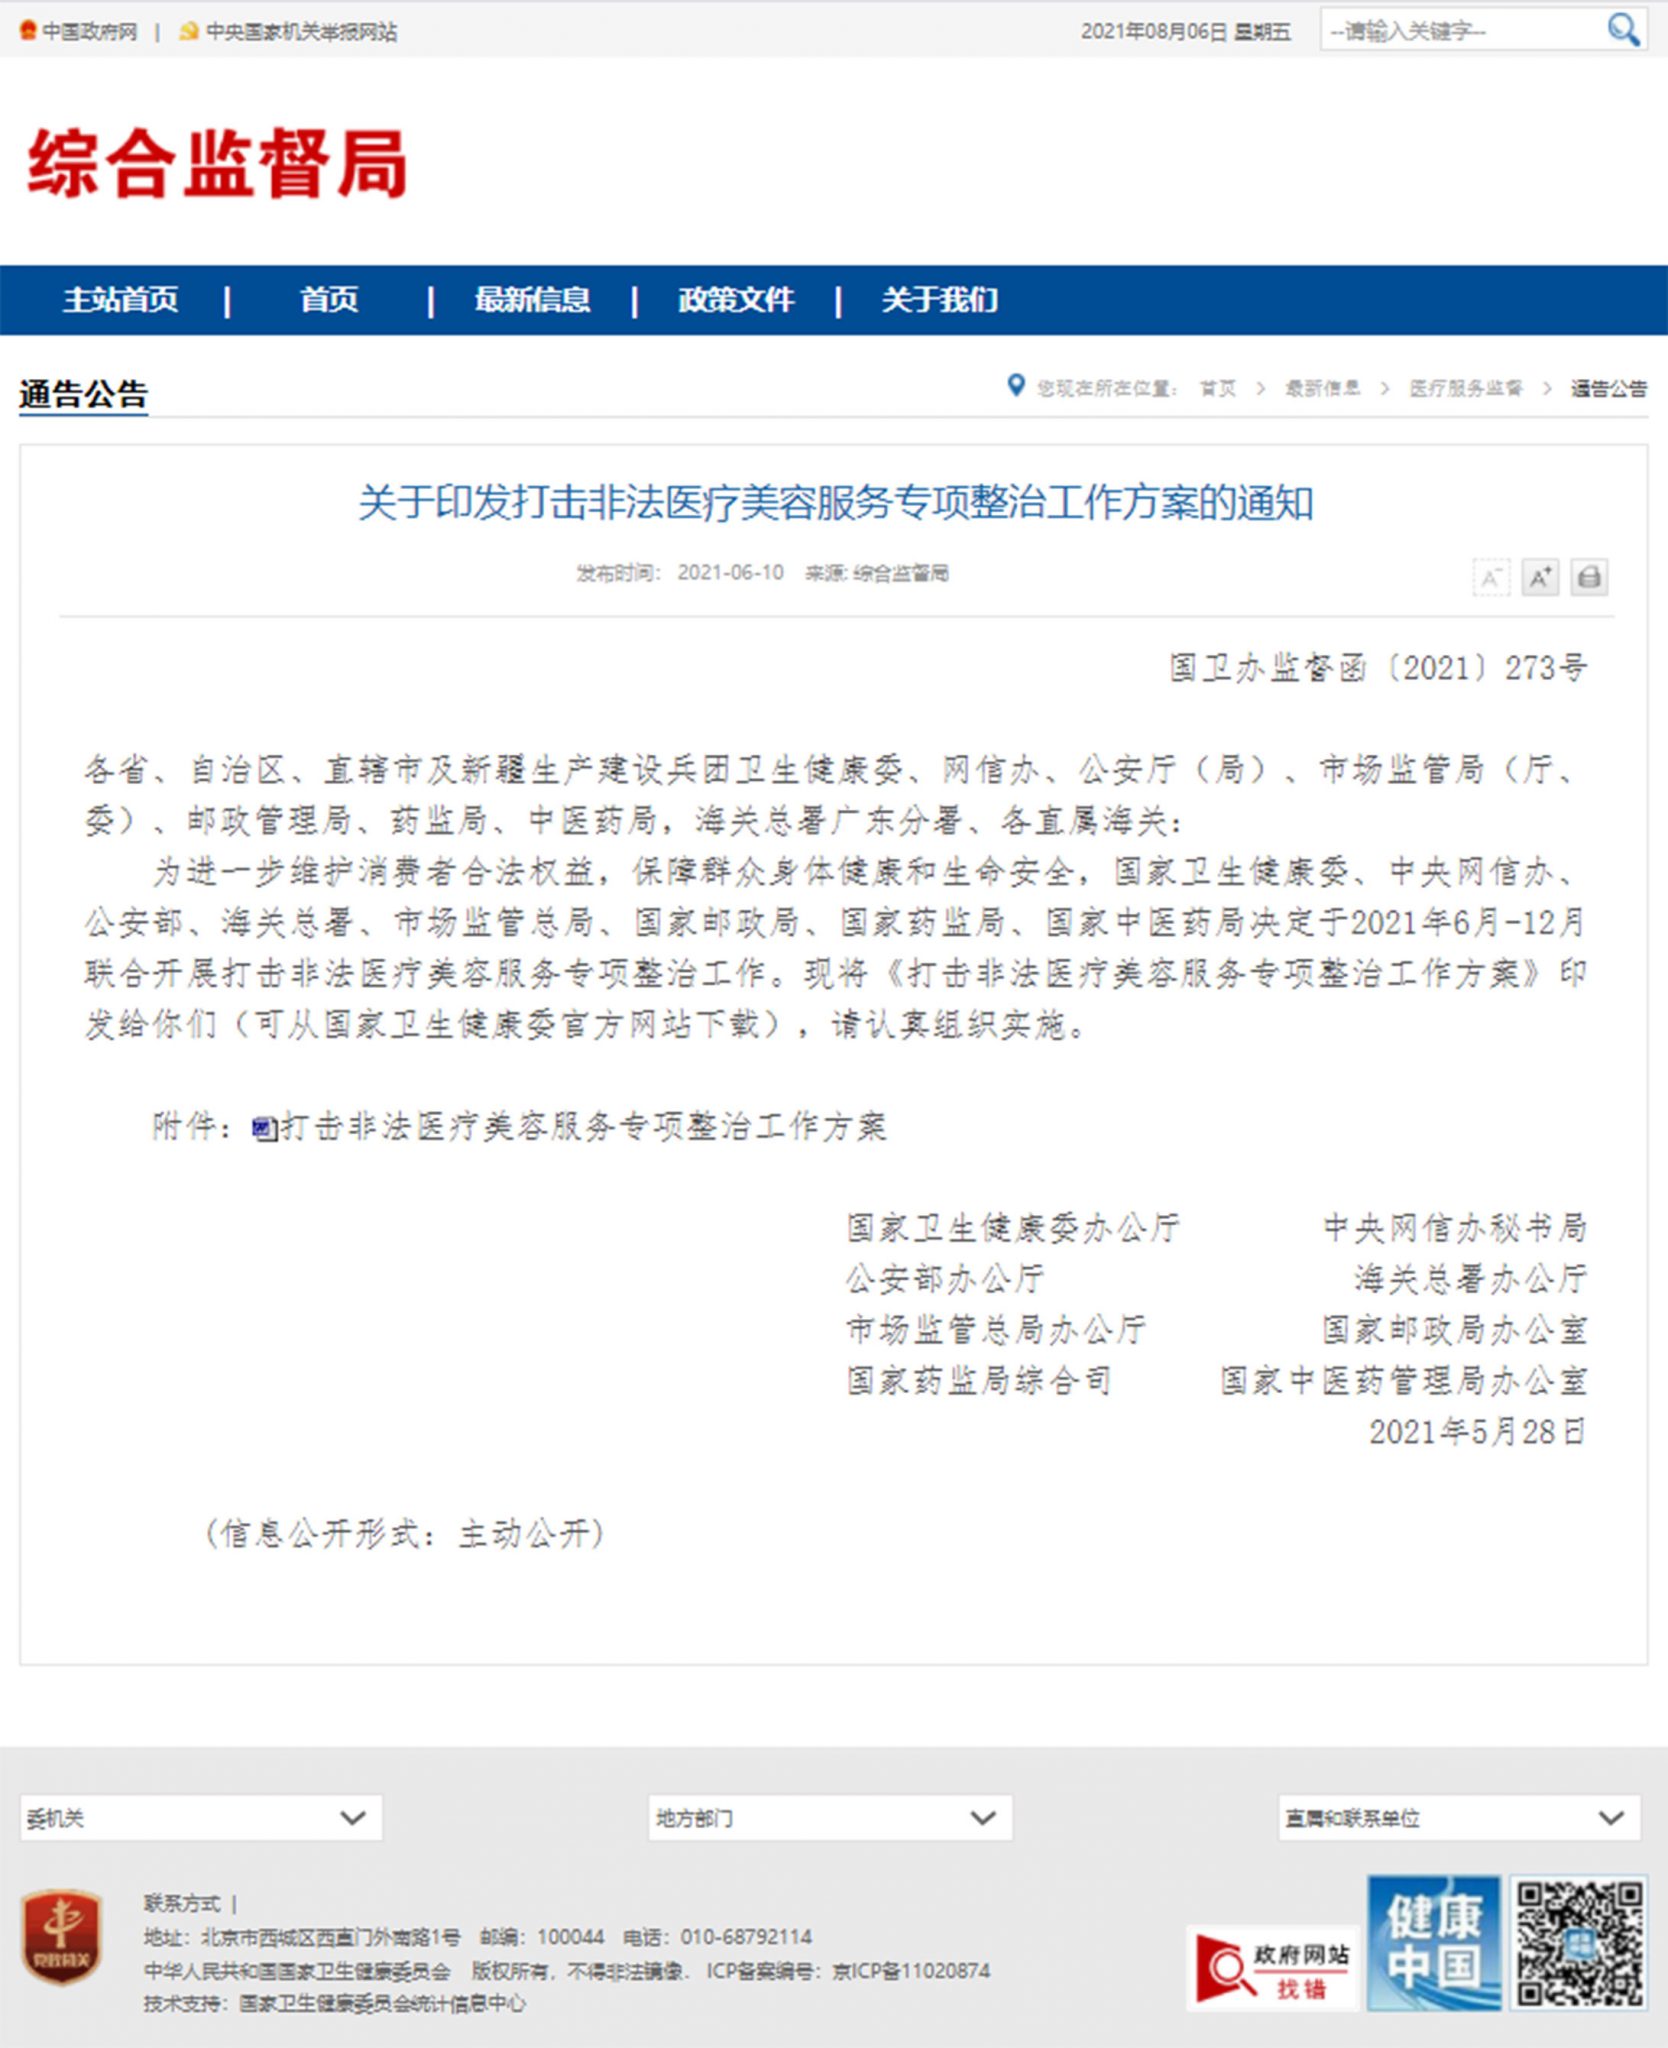This screenshot has height=2048, width=1668.
Task: Click the search magnifier icon
Action: coord(1622,30)
